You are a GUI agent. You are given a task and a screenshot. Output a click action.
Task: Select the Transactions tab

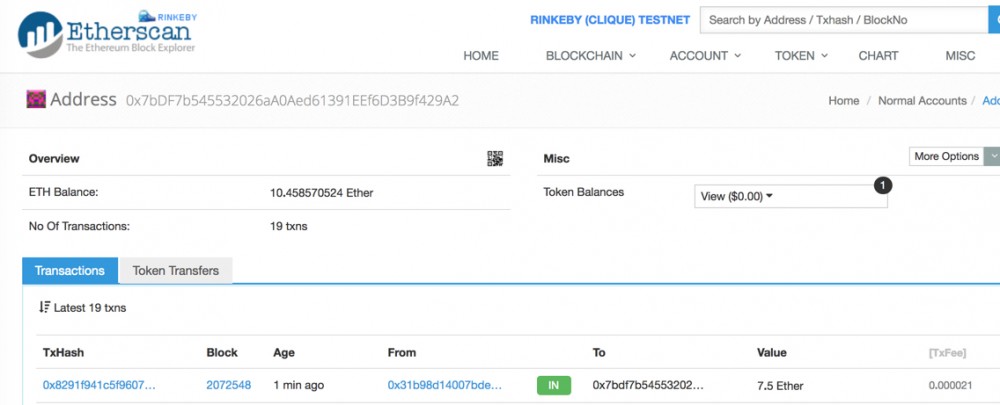70,270
